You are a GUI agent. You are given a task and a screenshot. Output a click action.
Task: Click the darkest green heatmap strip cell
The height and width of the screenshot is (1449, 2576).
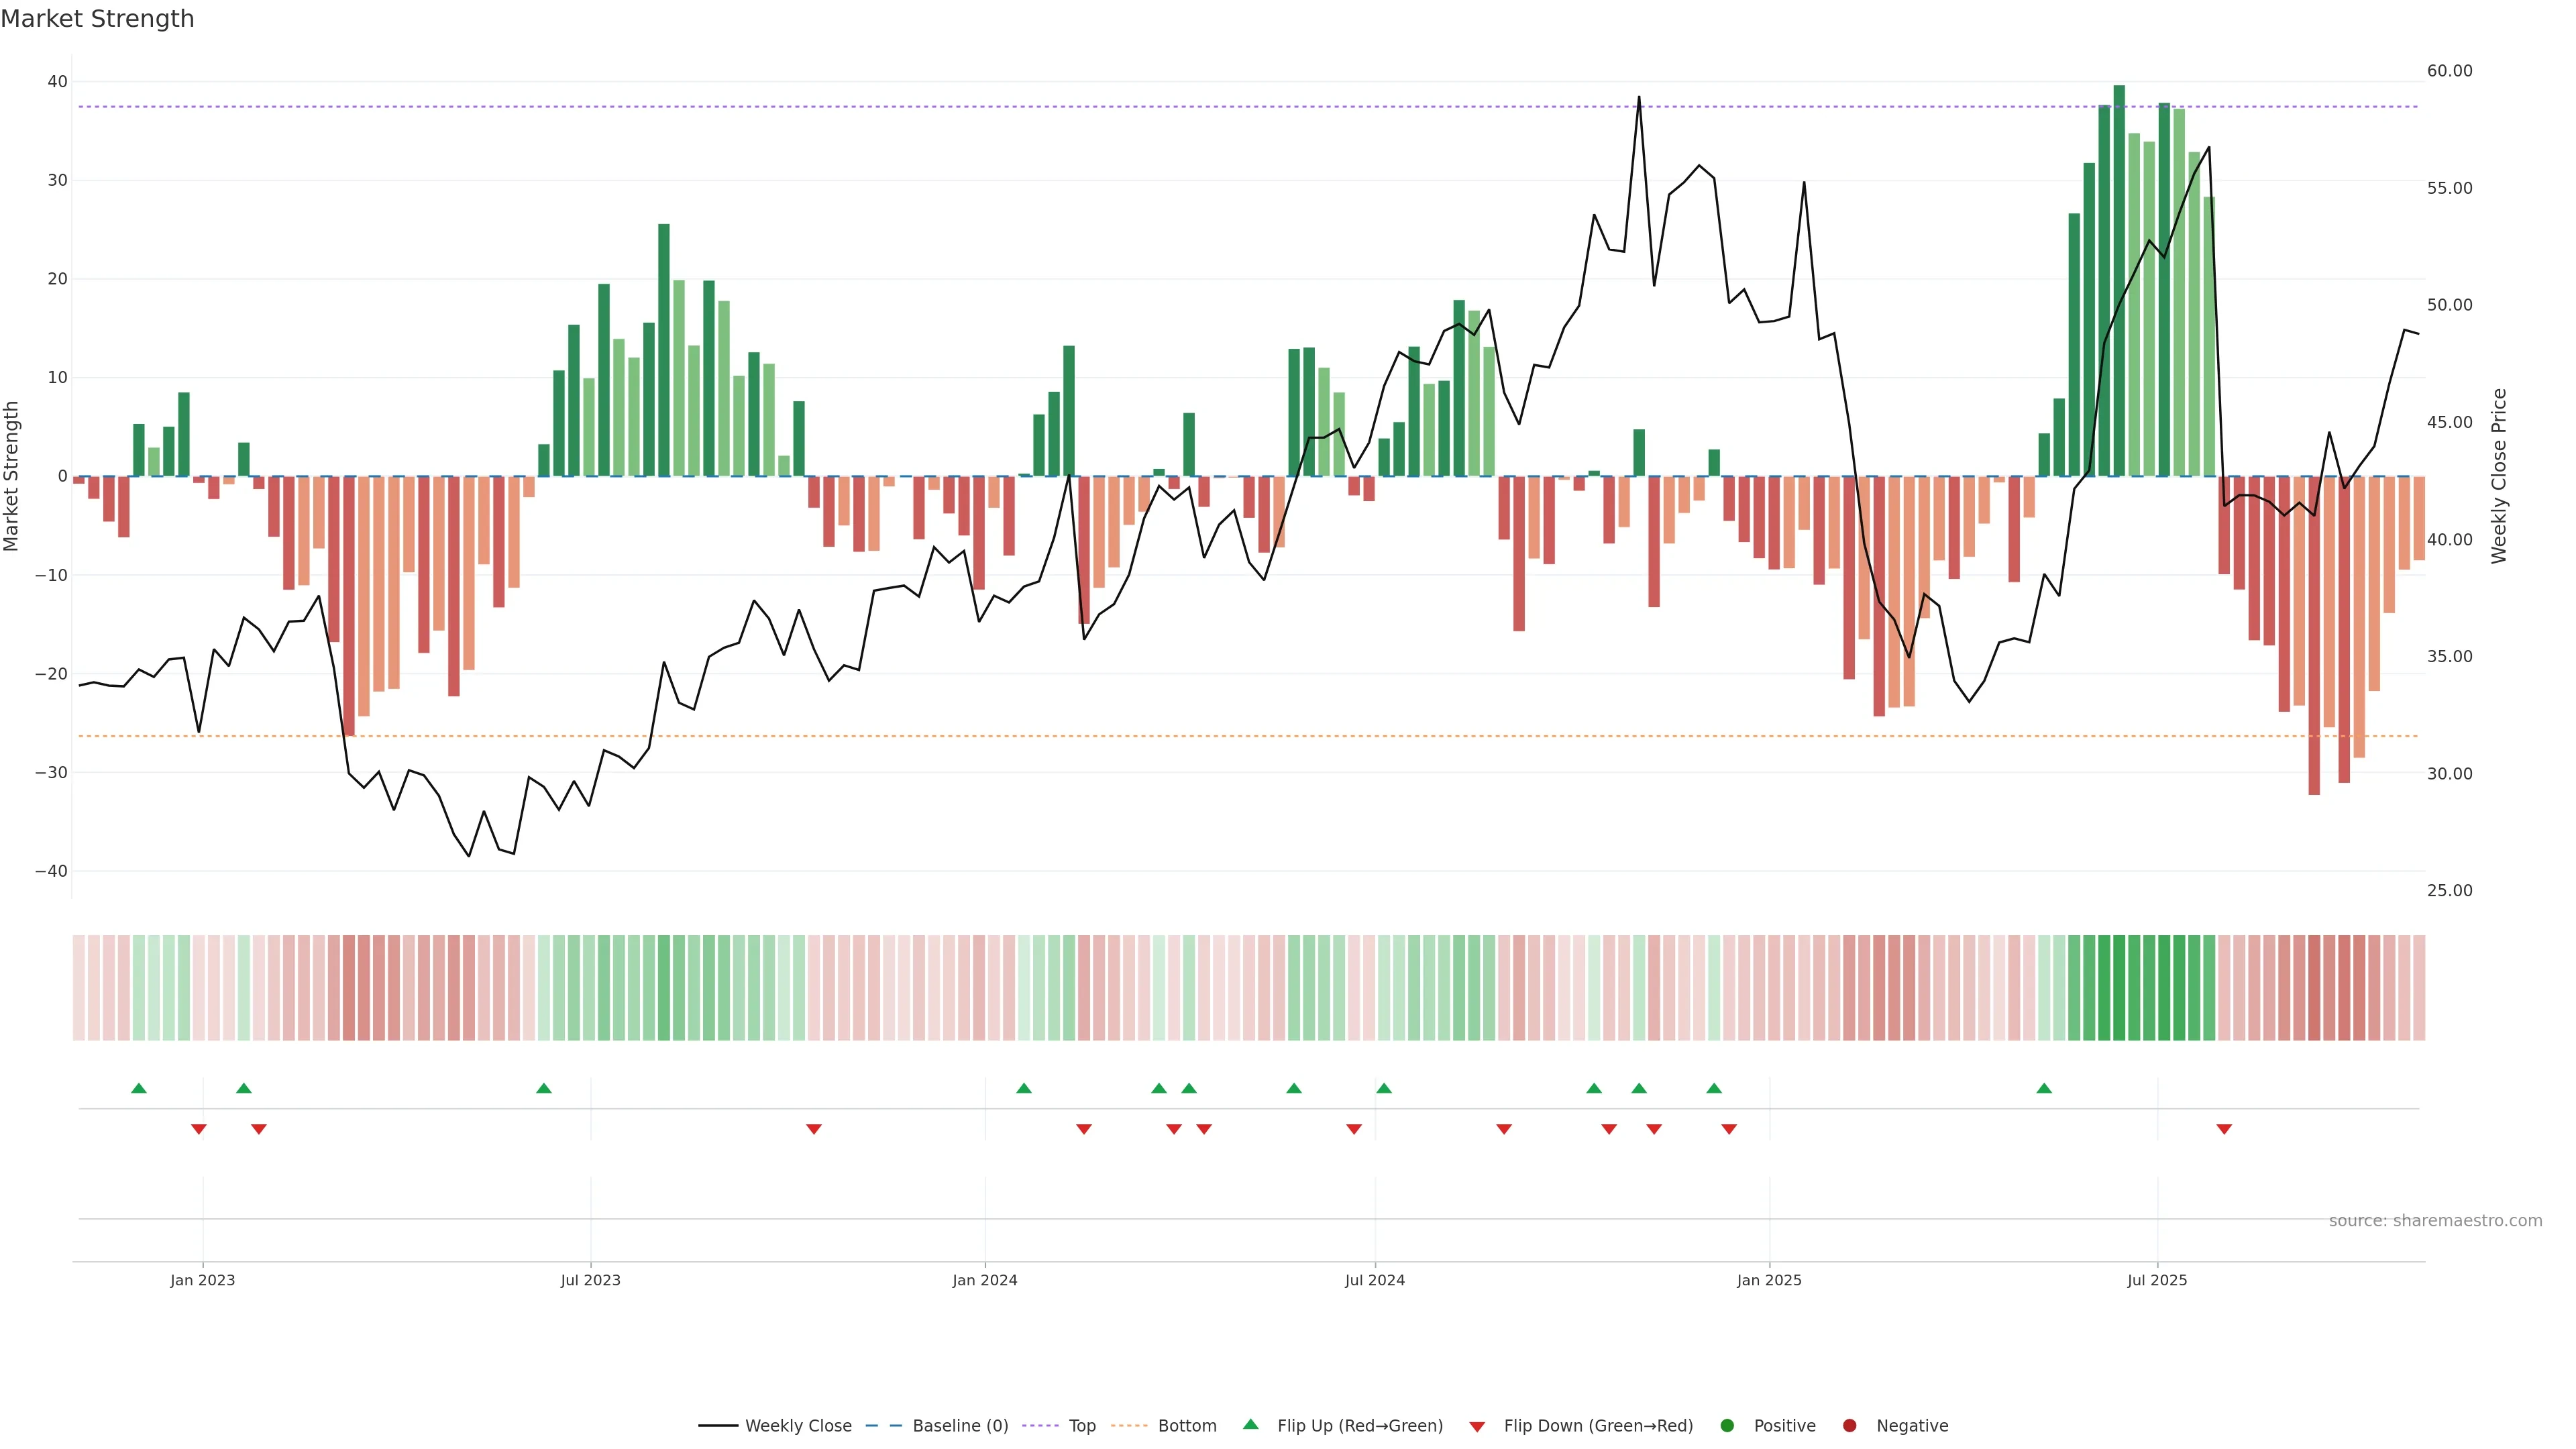[2119, 987]
